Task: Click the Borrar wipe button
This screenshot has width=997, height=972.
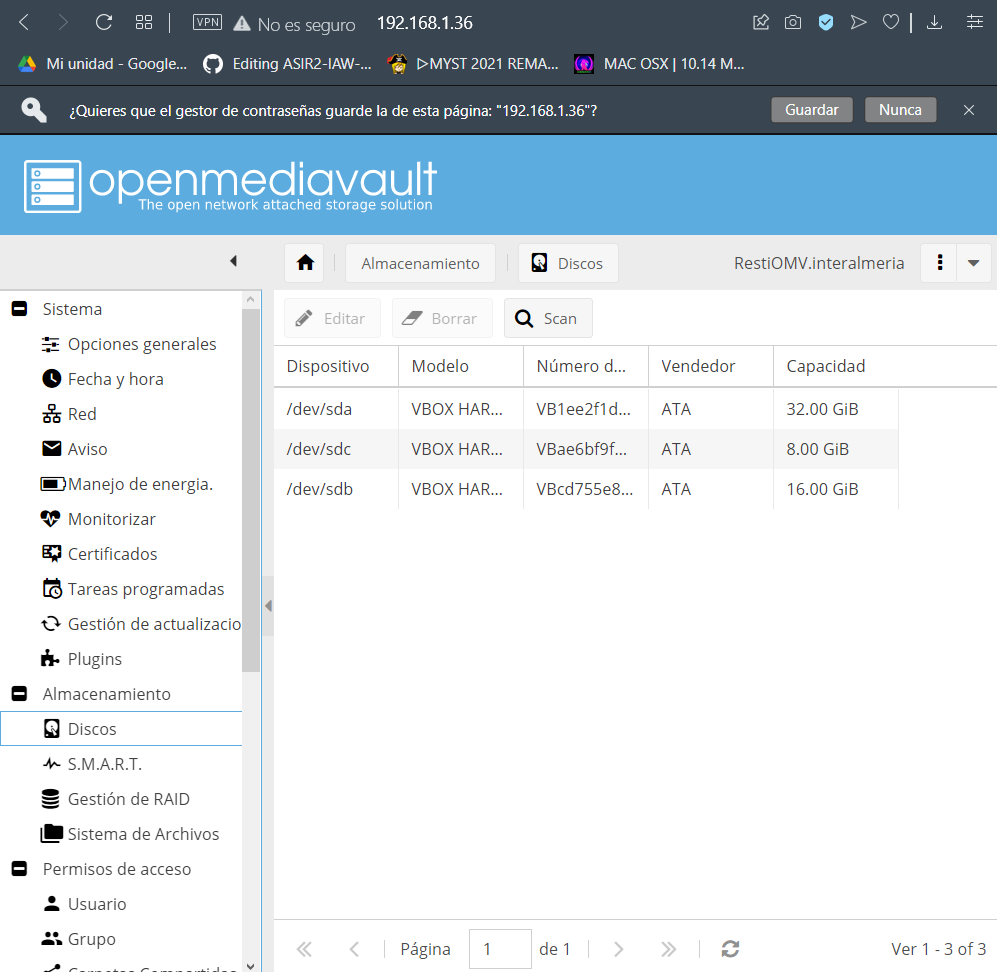Action: point(442,318)
